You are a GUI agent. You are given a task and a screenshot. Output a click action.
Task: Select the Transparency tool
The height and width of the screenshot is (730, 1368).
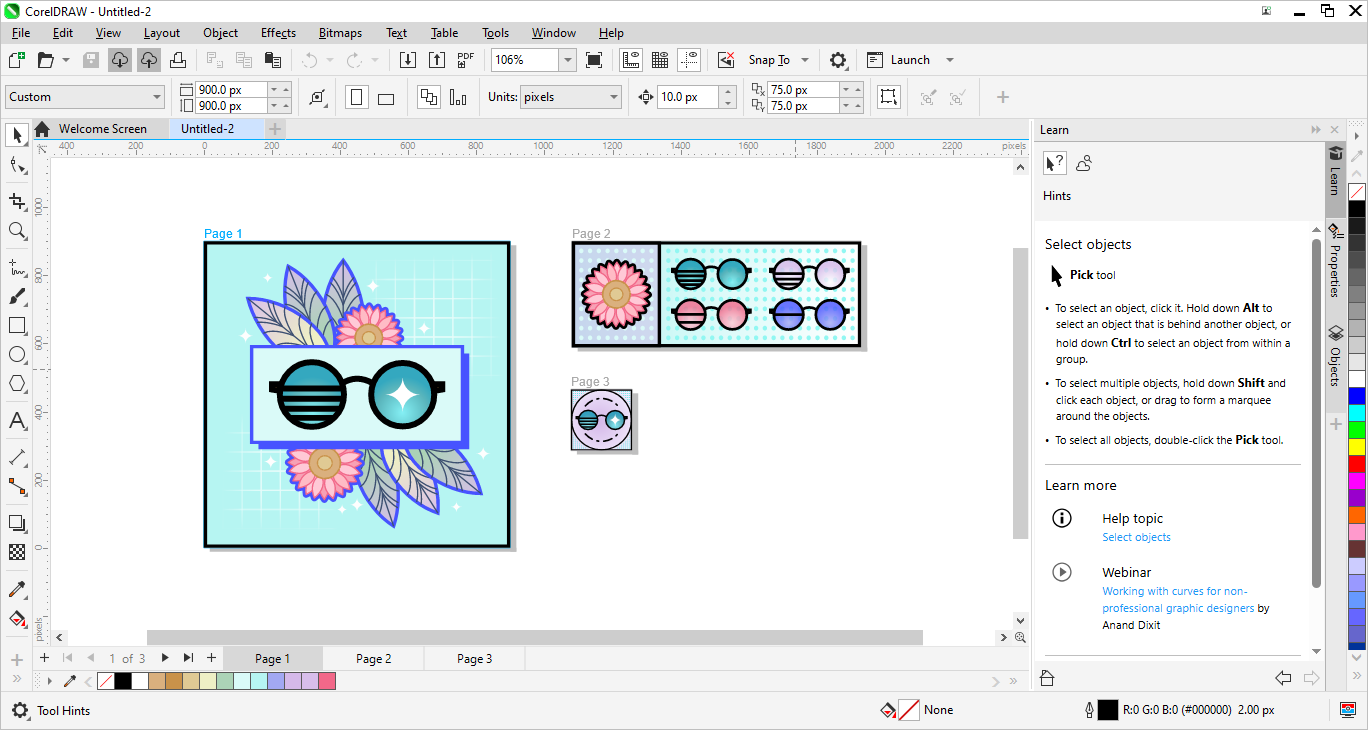pyautogui.click(x=16, y=551)
